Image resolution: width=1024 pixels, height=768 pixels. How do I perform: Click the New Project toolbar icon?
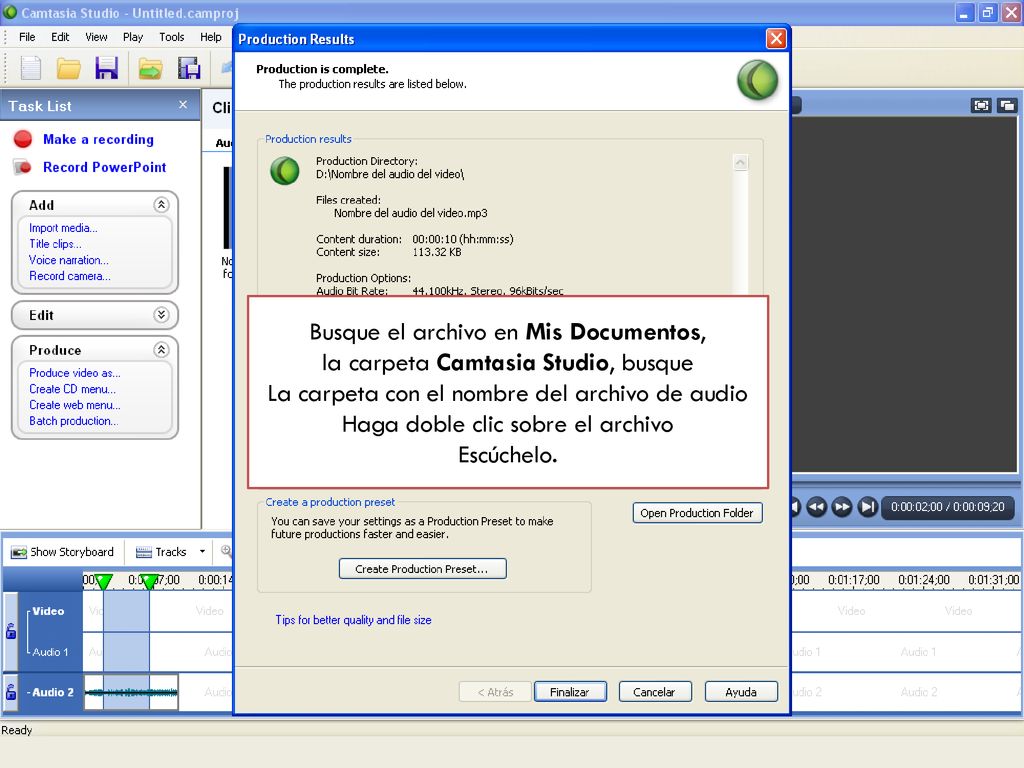pos(31,68)
